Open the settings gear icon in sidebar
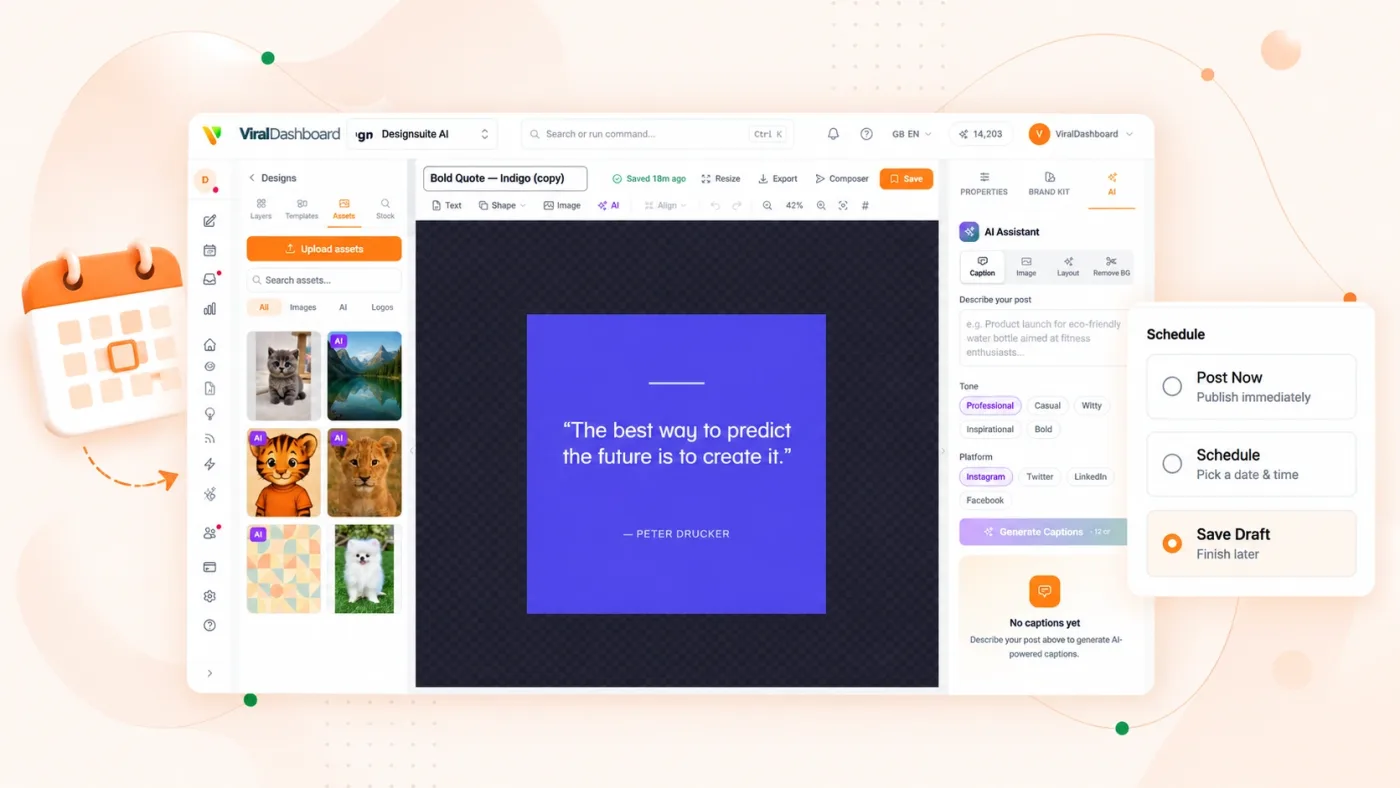The width and height of the screenshot is (1400, 788). coord(209,596)
